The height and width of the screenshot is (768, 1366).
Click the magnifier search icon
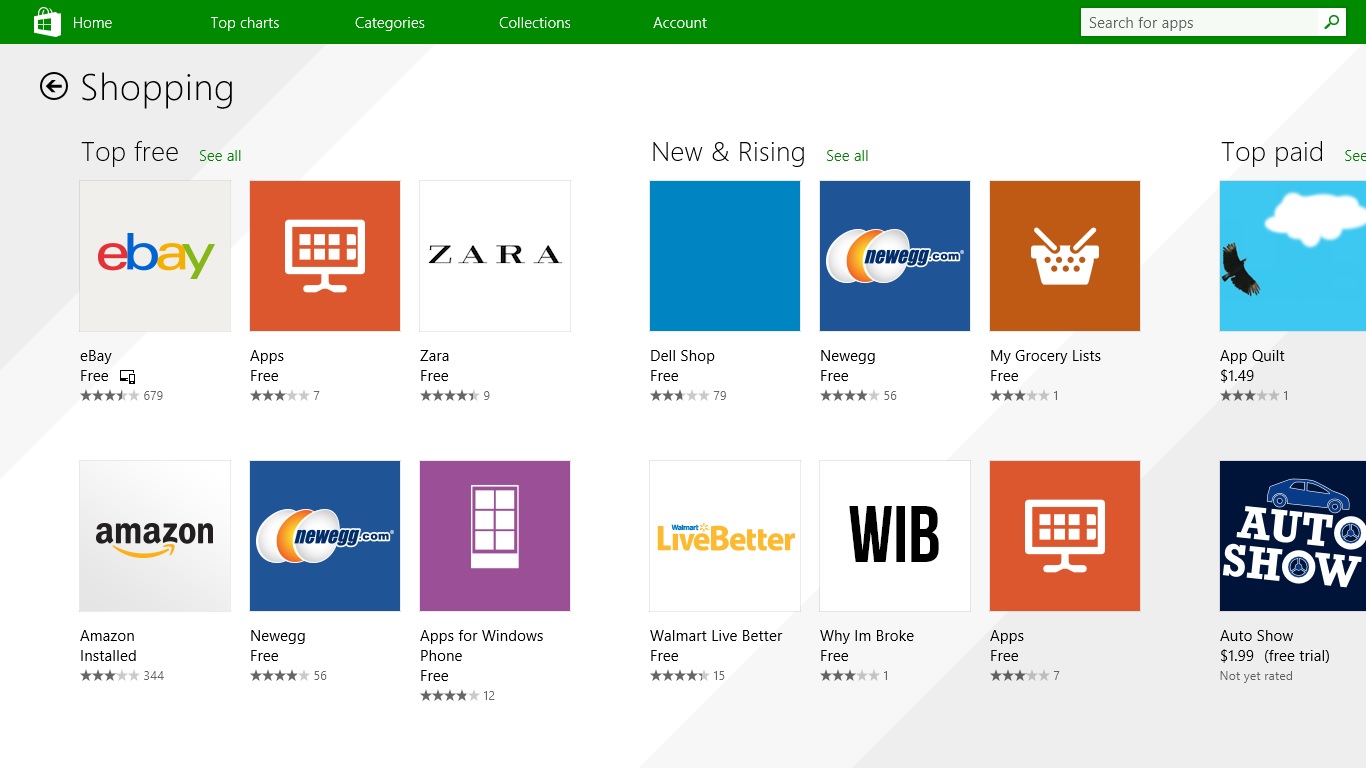(x=1331, y=22)
